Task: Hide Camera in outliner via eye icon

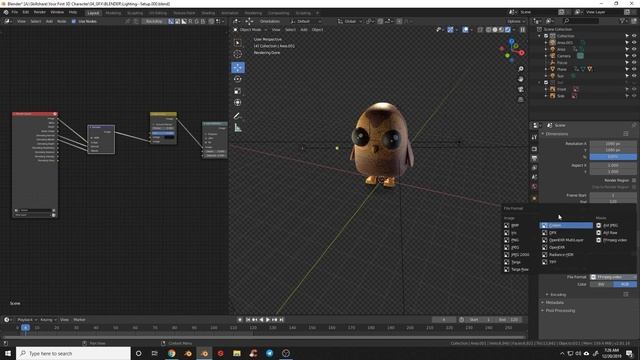Action: pos(634,56)
